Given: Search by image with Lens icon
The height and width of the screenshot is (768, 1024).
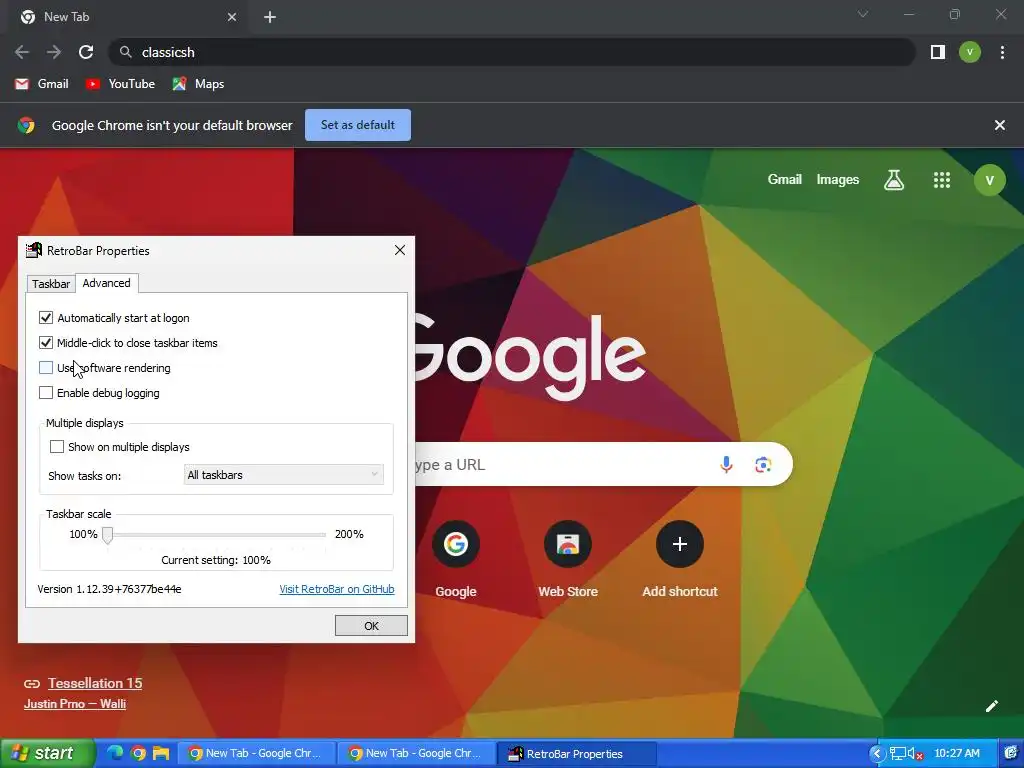Looking at the screenshot, I should tap(763, 464).
